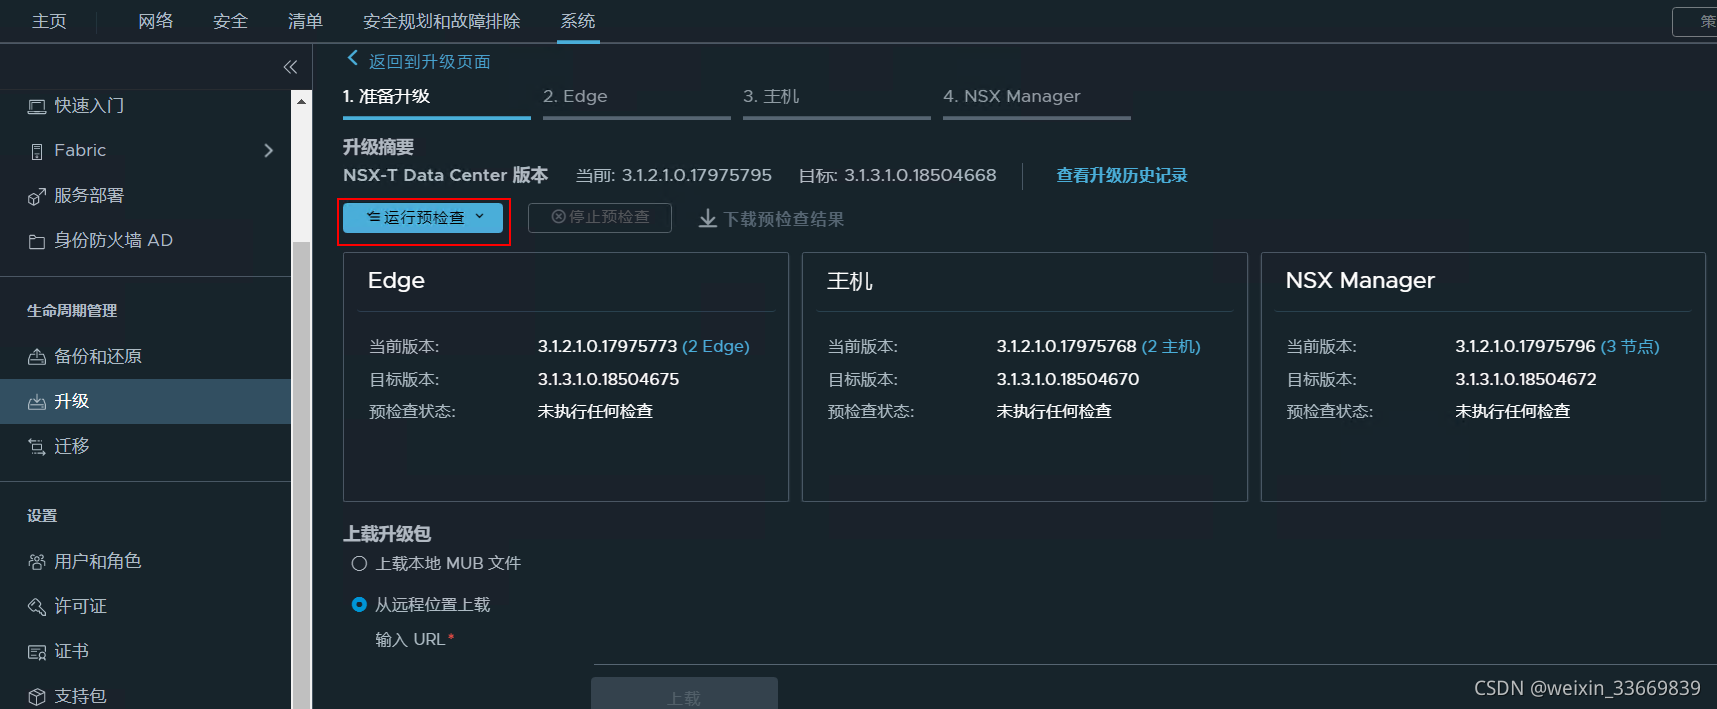Click host target version 3.1.3.1.0.18504670
The image size is (1717, 709).
(x=1068, y=380)
